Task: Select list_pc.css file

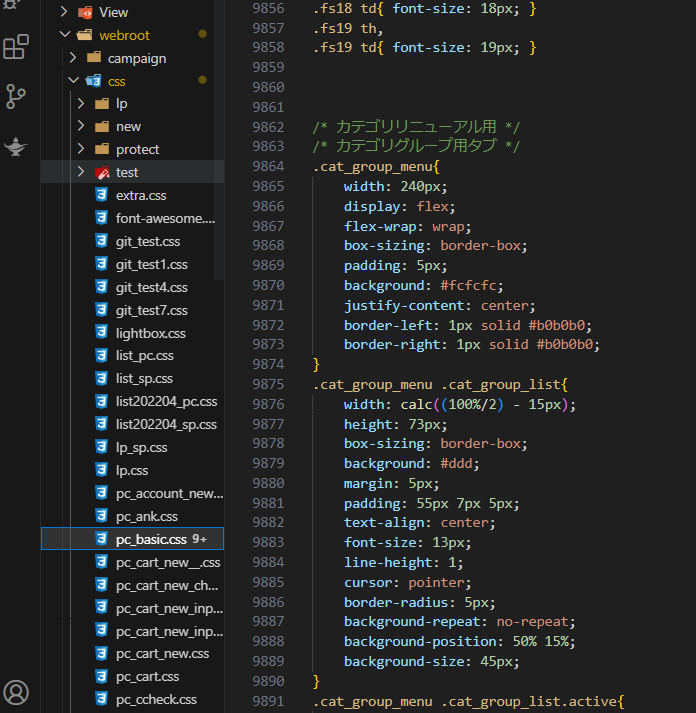Action: coord(144,355)
